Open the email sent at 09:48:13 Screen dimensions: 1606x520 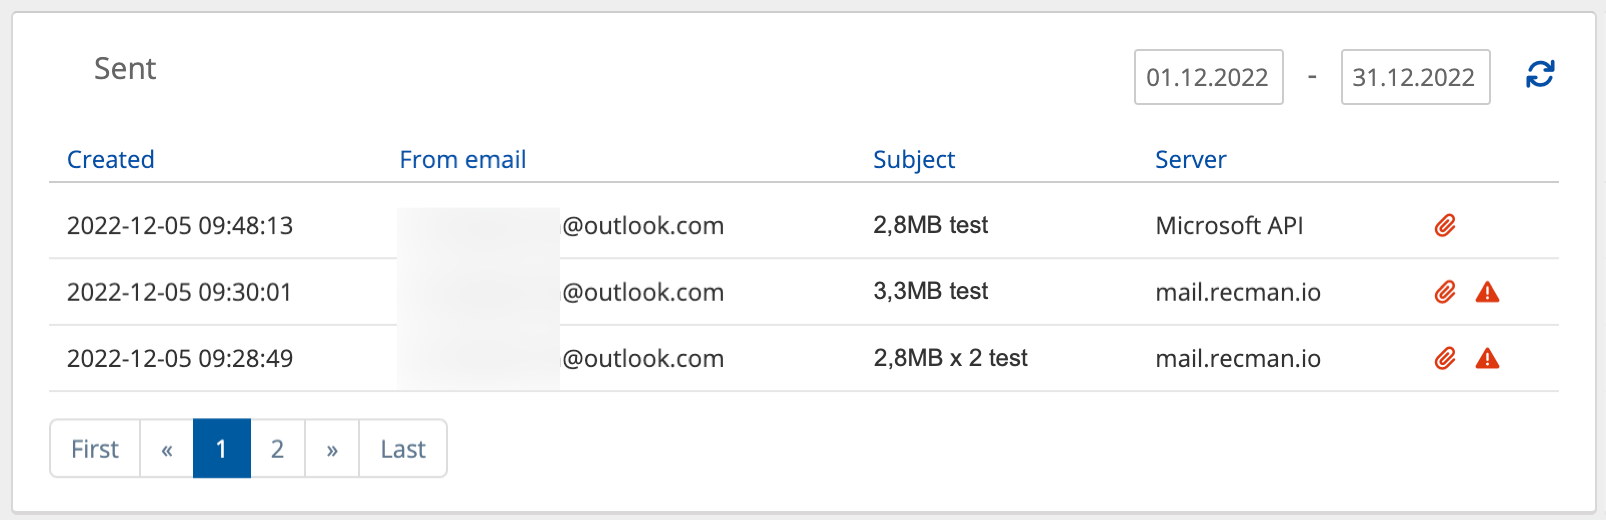[x=180, y=225]
